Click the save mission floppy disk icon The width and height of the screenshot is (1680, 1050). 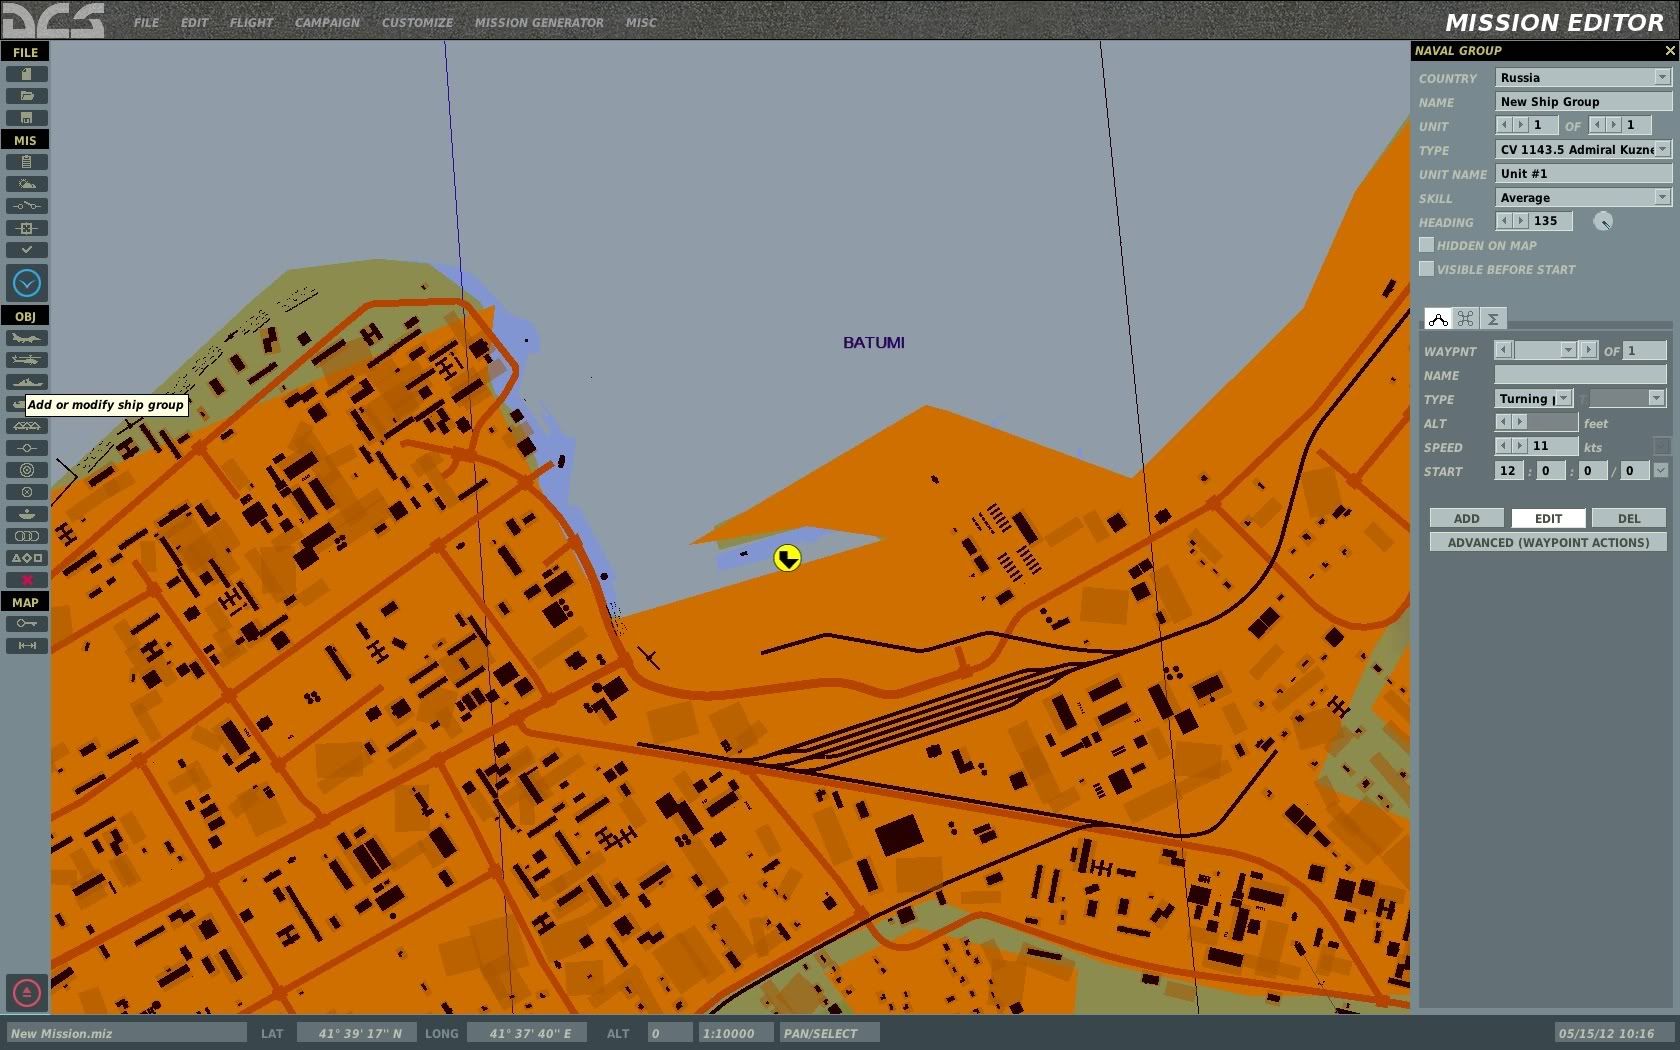[x=26, y=118]
